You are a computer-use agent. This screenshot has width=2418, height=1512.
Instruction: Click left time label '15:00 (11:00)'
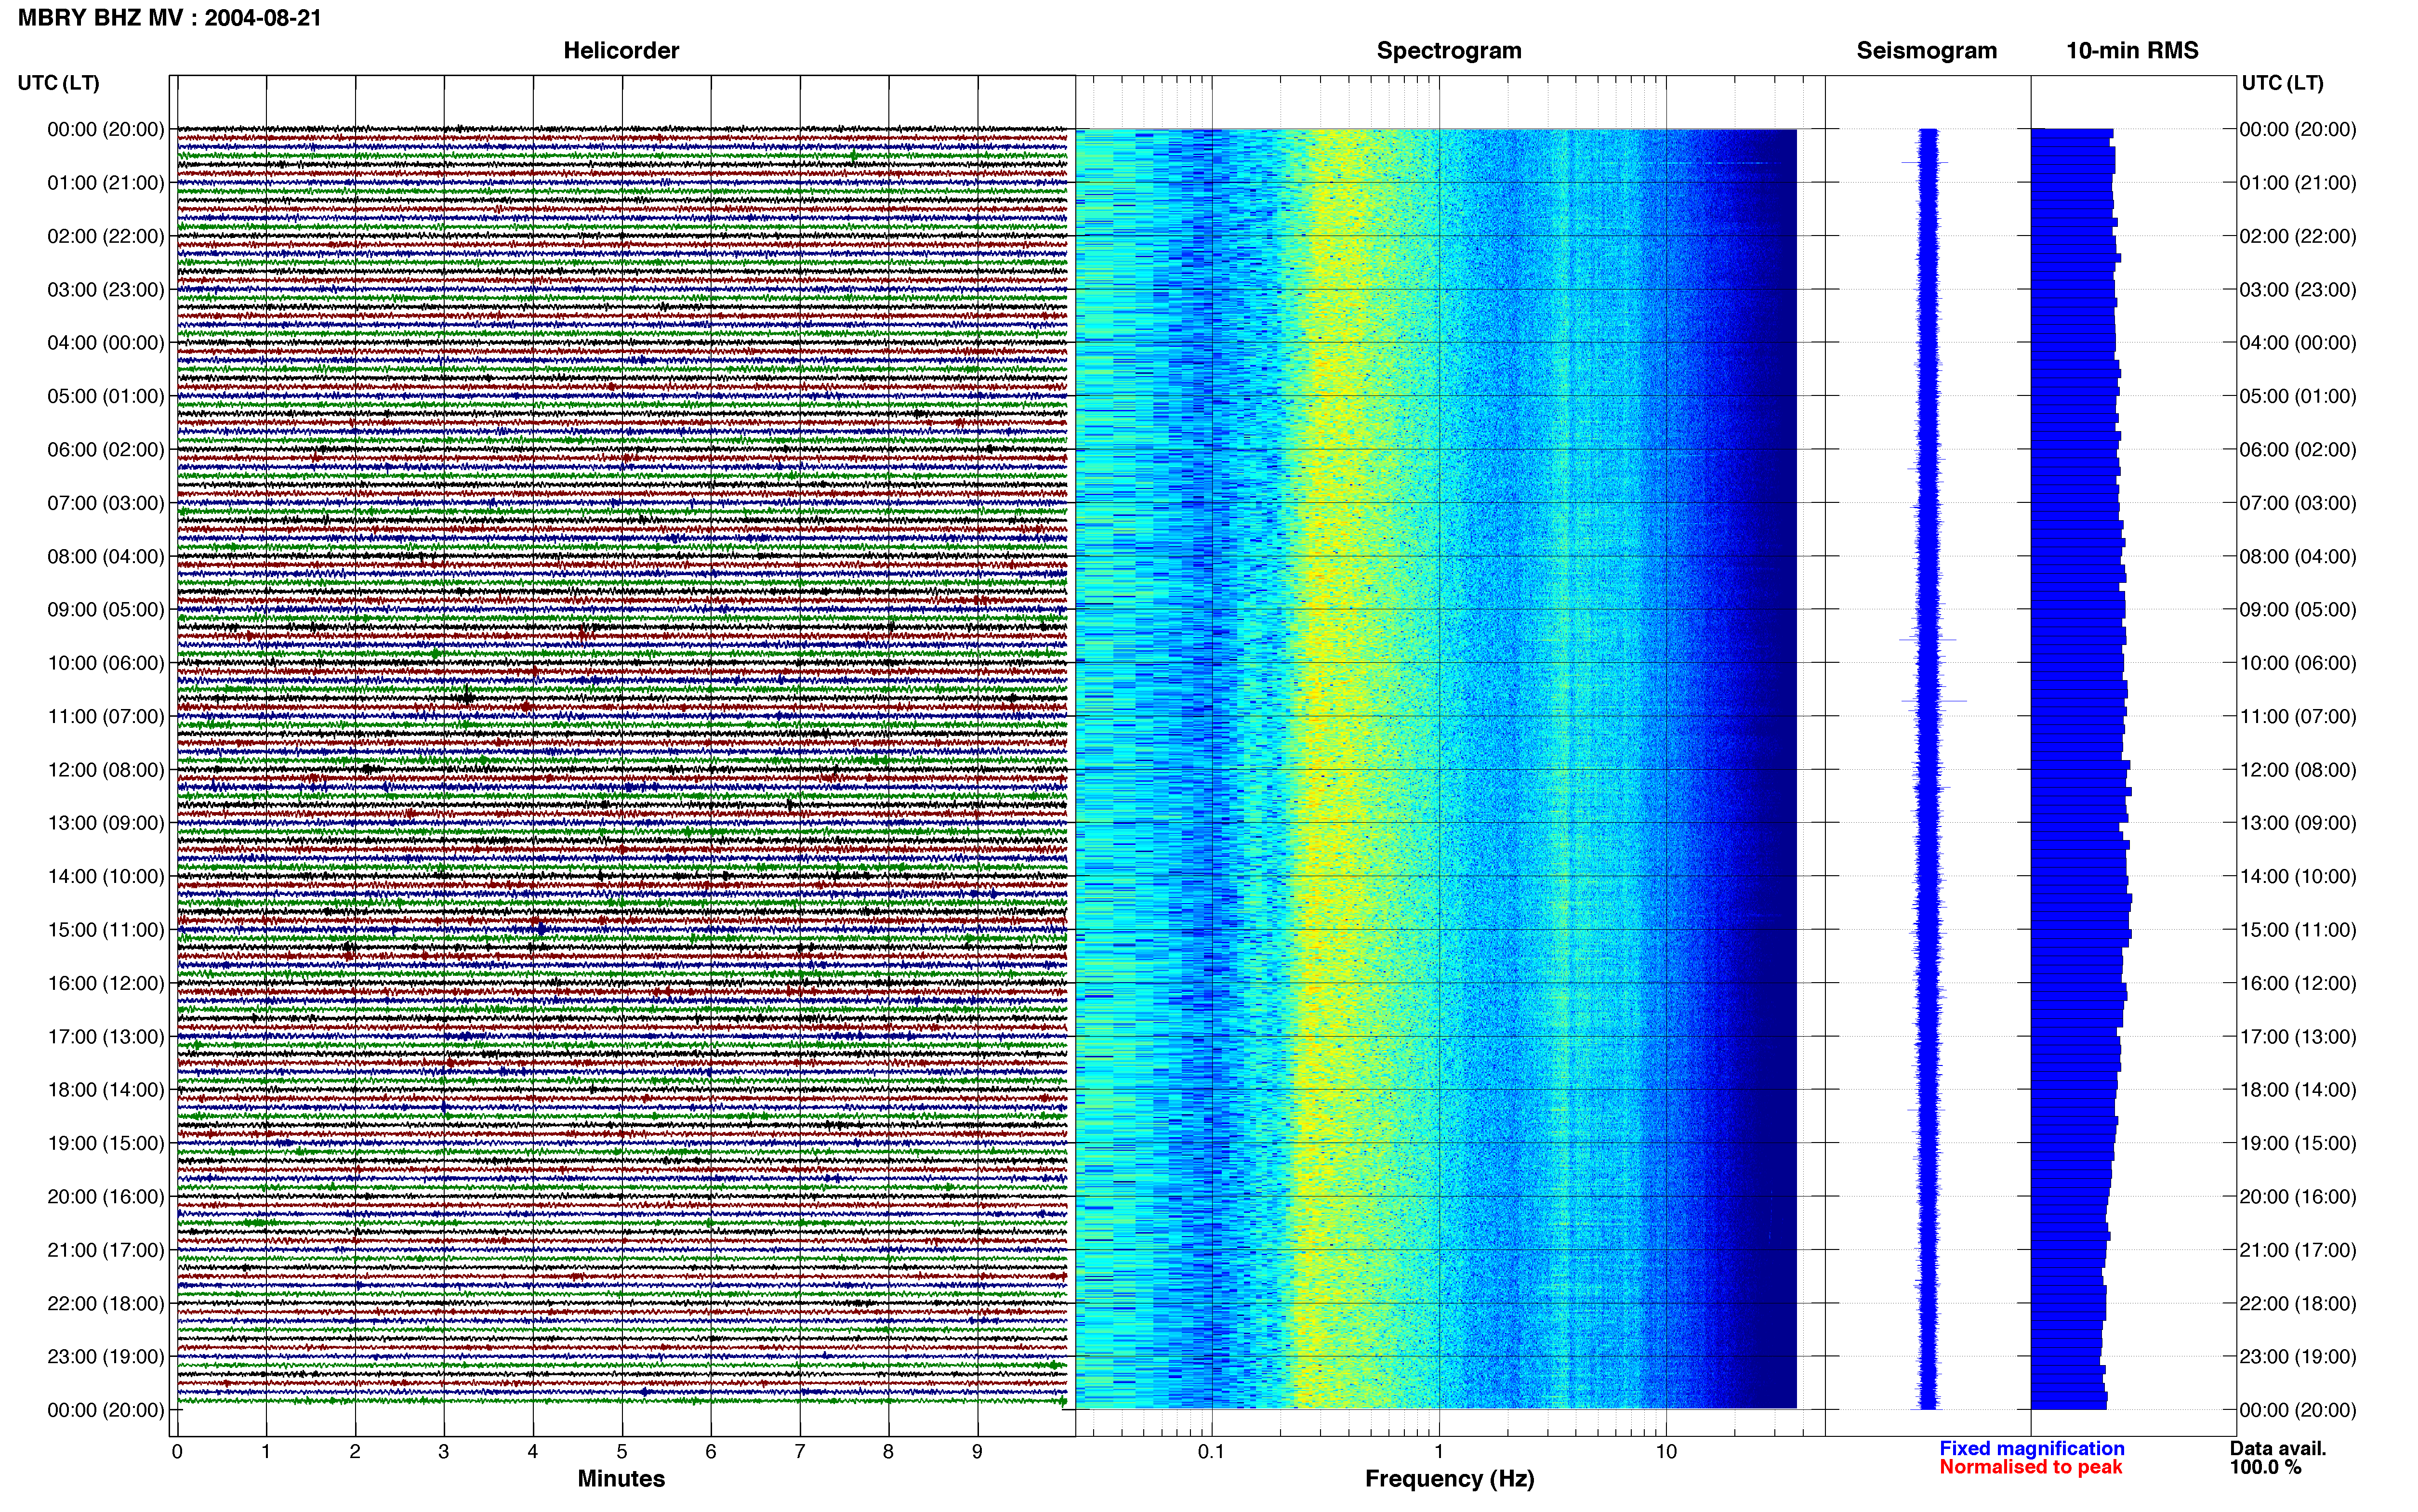(106, 930)
